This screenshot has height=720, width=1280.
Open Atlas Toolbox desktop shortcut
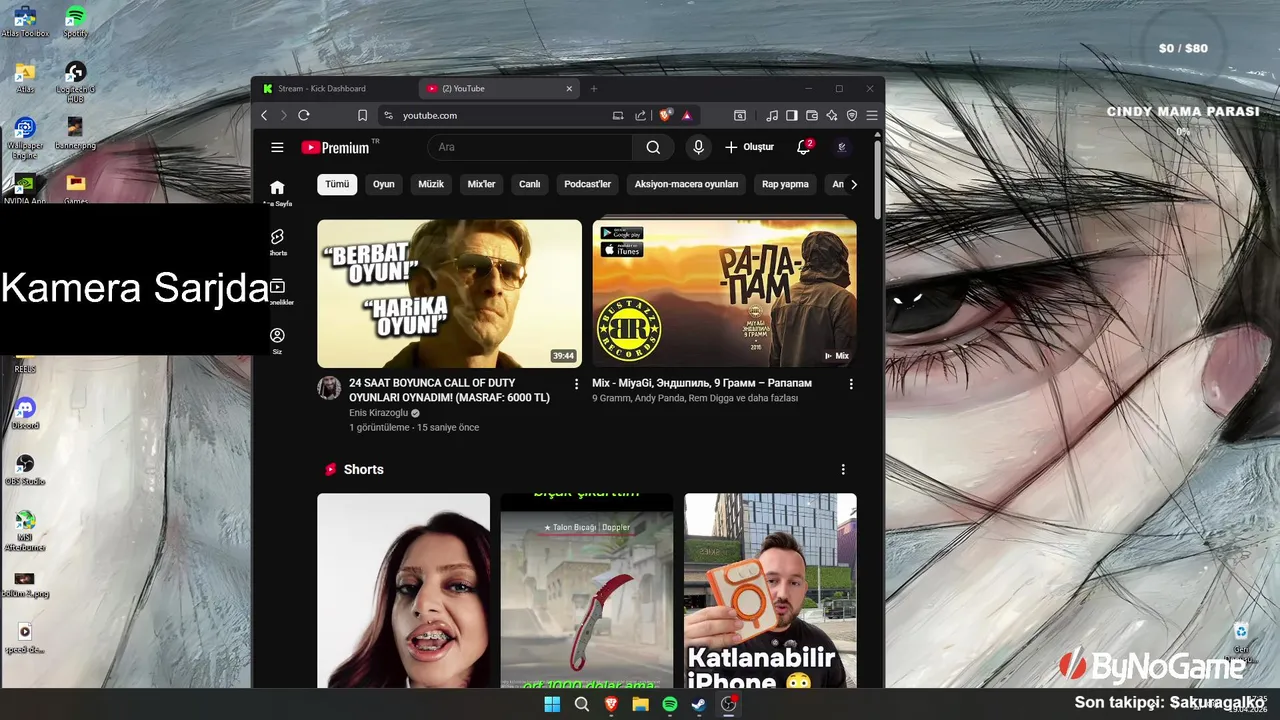pyautogui.click(x=25, y=22)
